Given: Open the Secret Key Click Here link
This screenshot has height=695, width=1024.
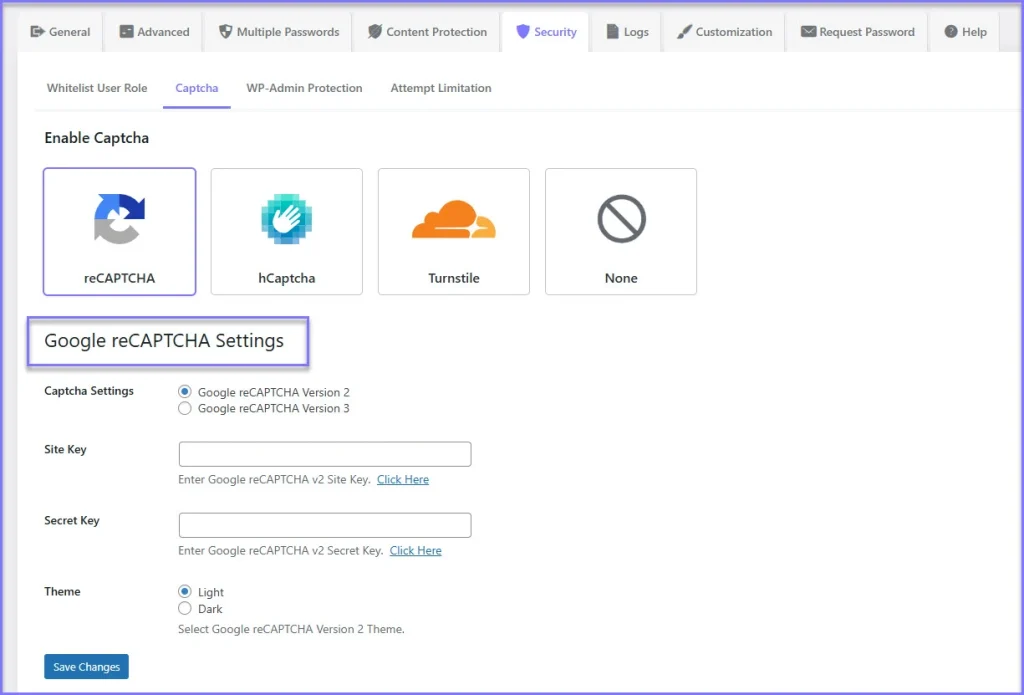Looking at the screenshot, I should [x=415, y=550].
